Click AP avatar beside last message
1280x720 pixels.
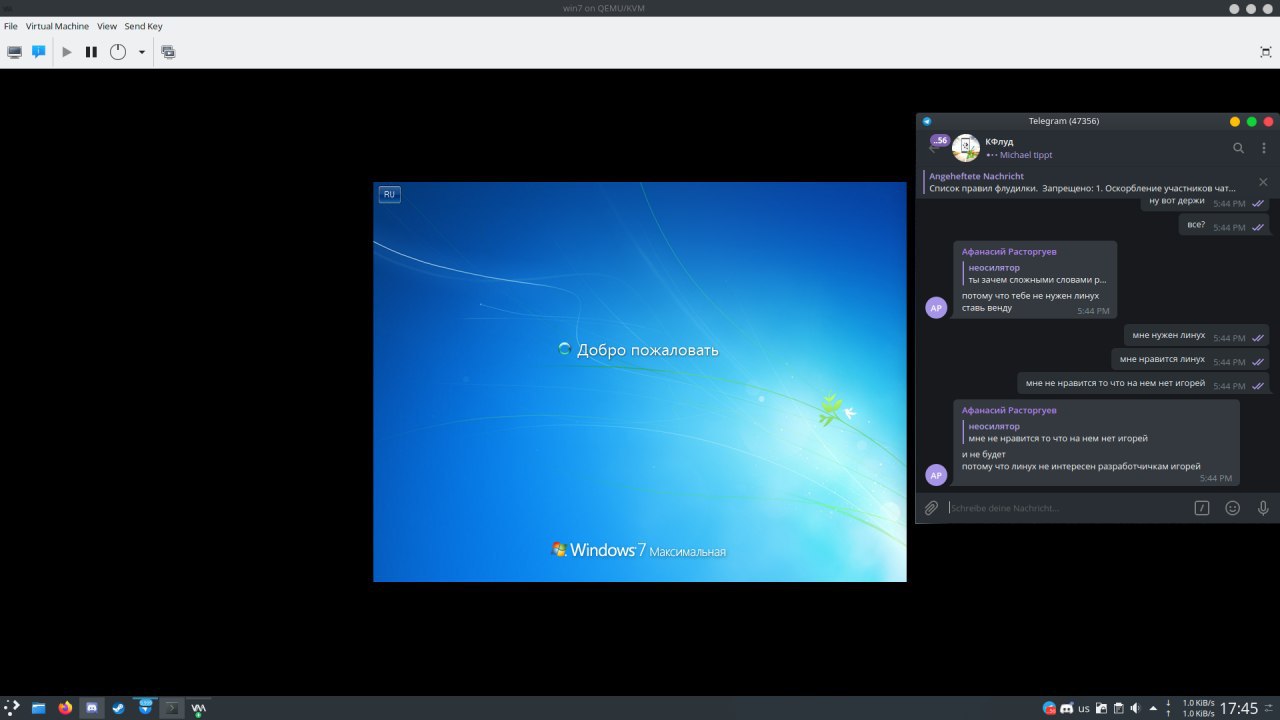[936, 475]
